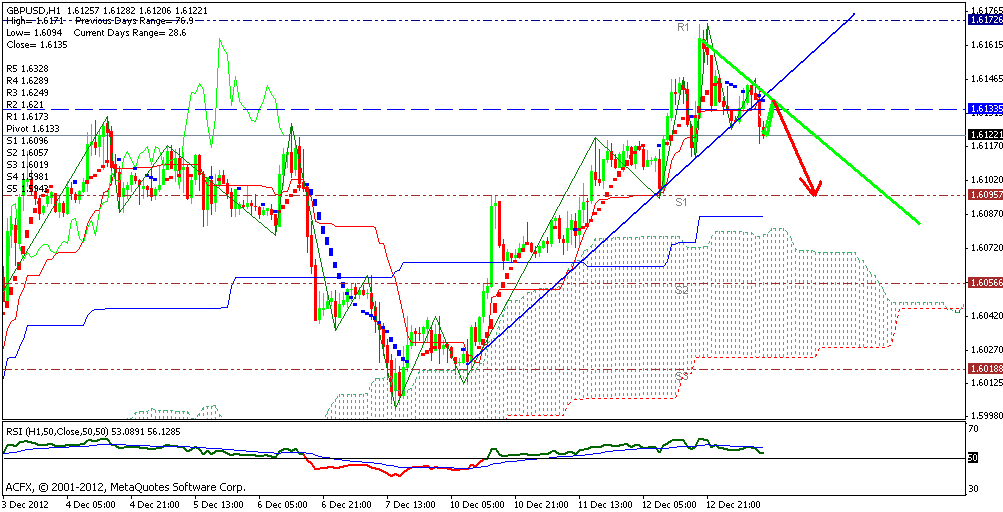Click the ACFX MetaQuotes copyright text

124,488
